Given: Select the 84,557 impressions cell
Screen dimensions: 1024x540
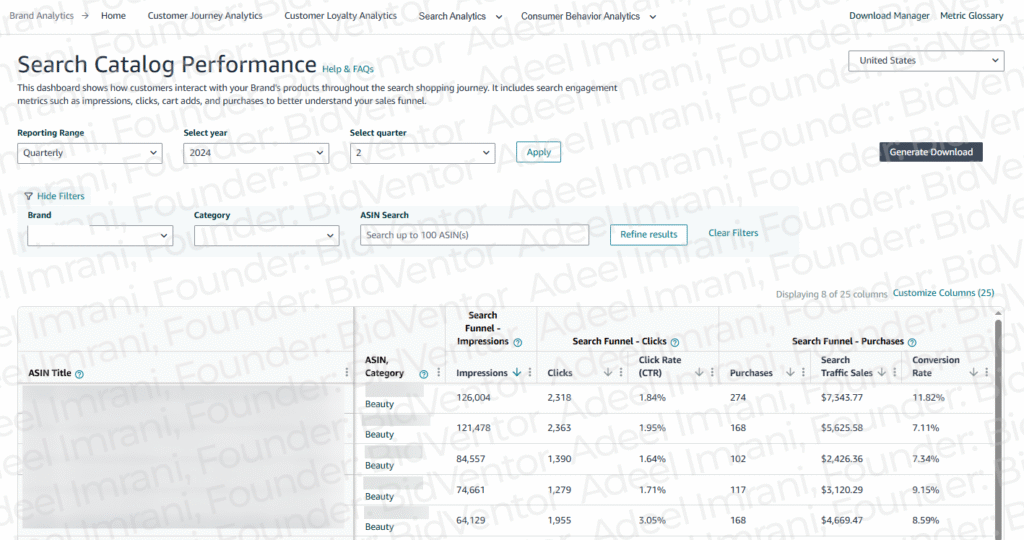Looking at the screenshot, I should coord(471,459).
